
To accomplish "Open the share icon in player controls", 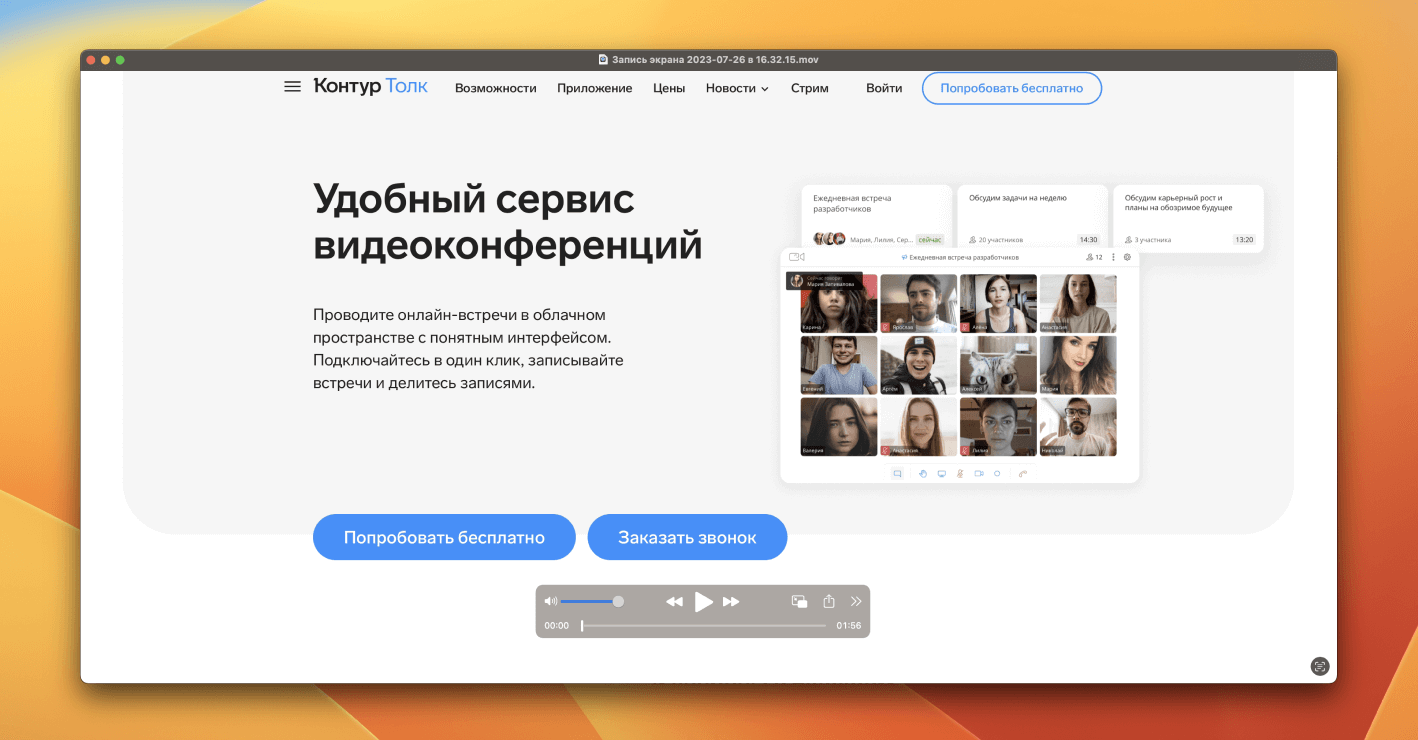I will pyautogui.click(x=828, y=601).
